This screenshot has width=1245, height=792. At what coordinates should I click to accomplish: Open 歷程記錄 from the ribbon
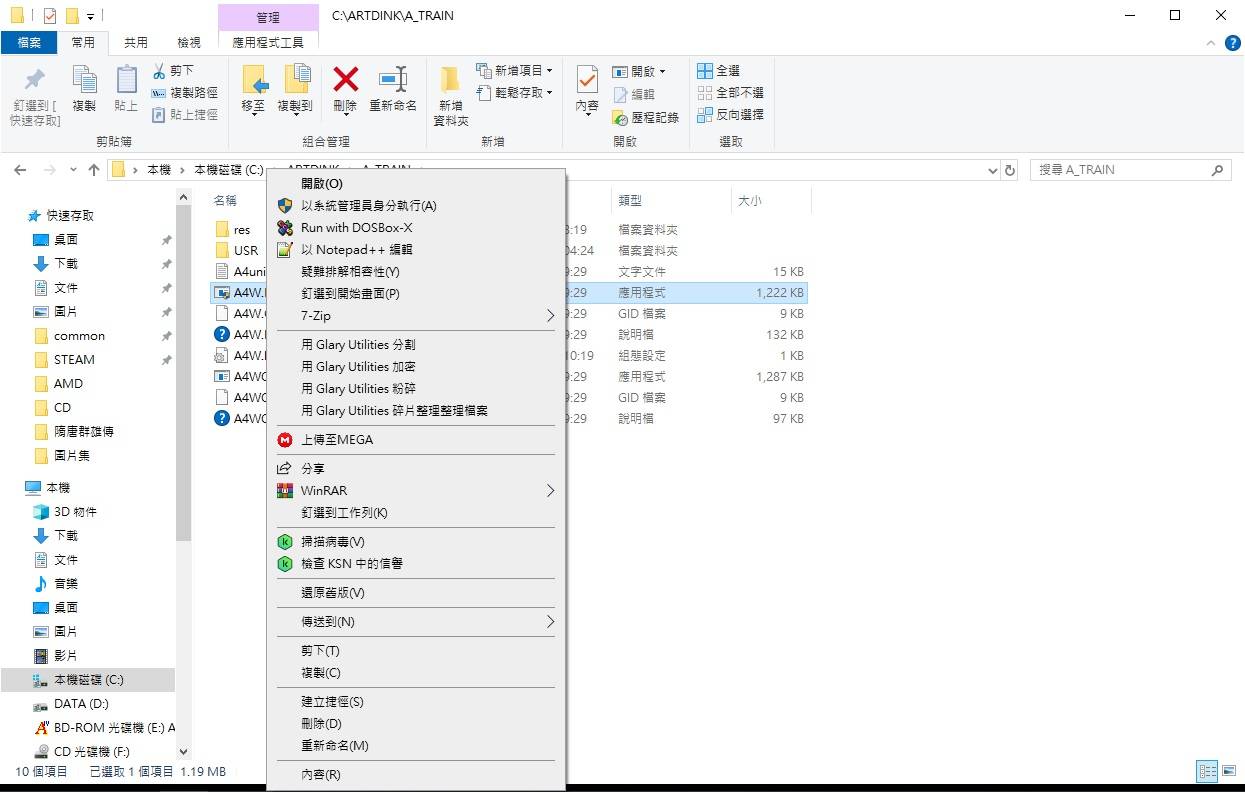[646, 117]
